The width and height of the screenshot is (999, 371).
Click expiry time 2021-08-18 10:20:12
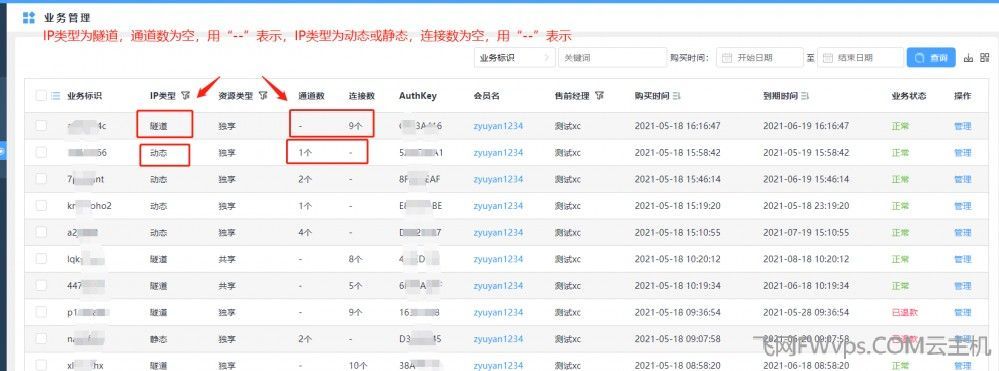pyautogui.click(x=806, y=260)
